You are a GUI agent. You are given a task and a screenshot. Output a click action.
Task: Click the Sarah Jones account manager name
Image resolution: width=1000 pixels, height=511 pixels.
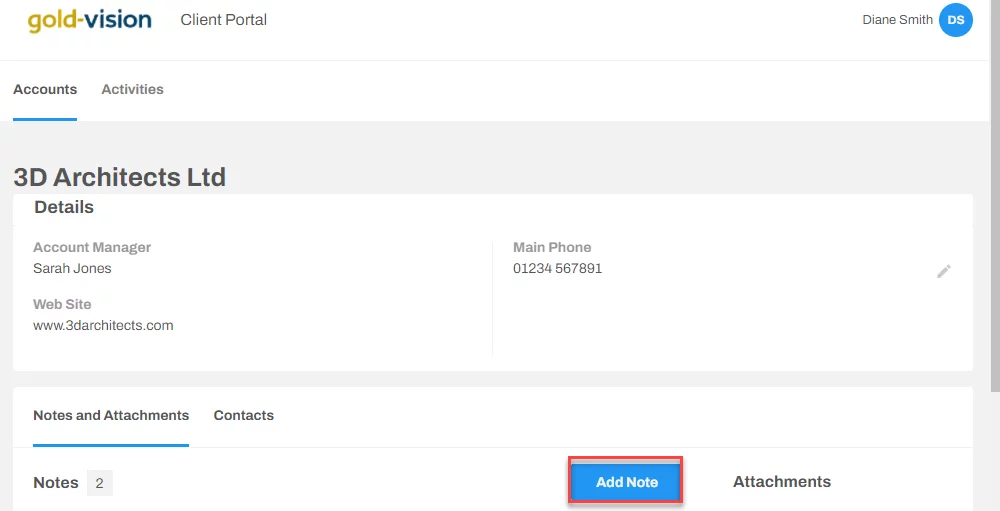click(72, 269)
